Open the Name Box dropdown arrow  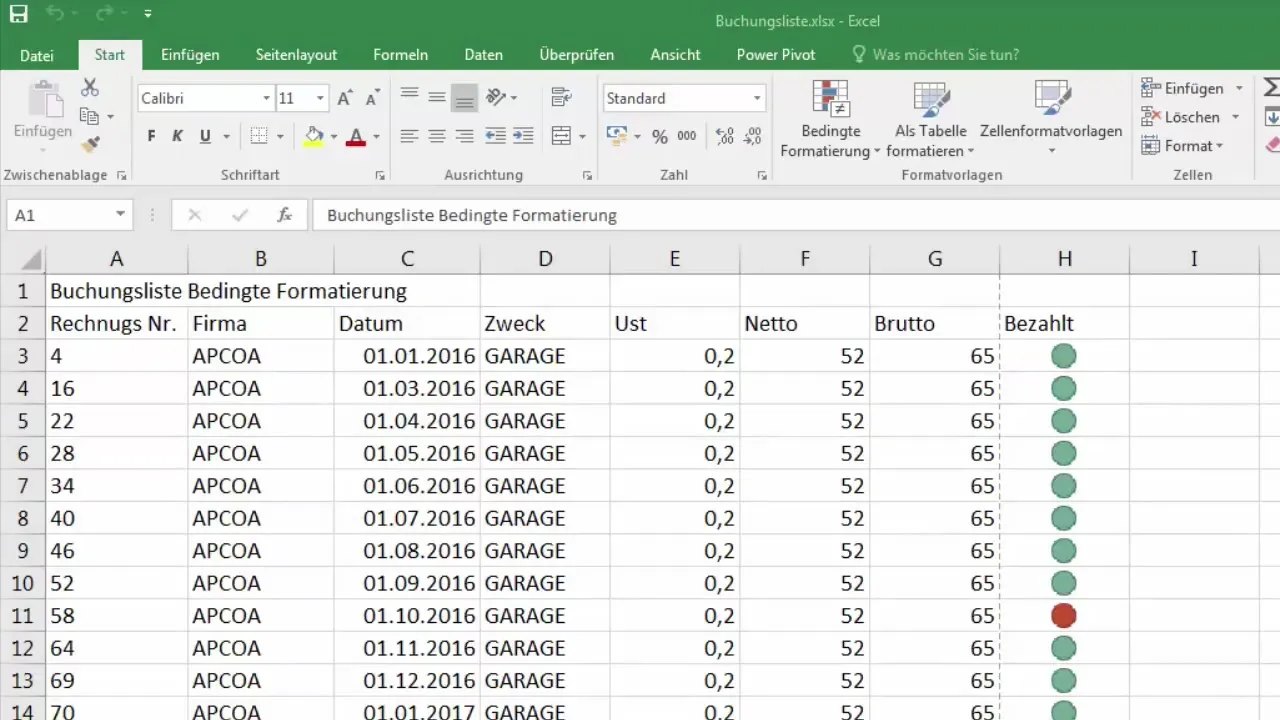[120, 215]
